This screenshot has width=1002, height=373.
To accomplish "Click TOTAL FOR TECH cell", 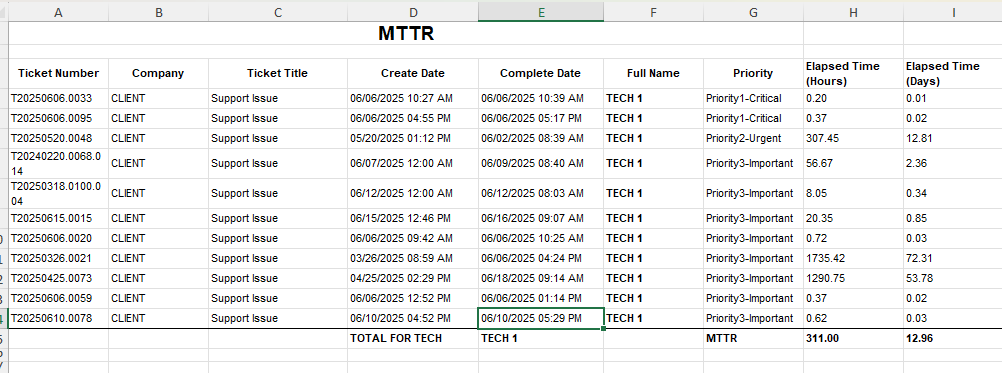I will [x=413, y=339].
